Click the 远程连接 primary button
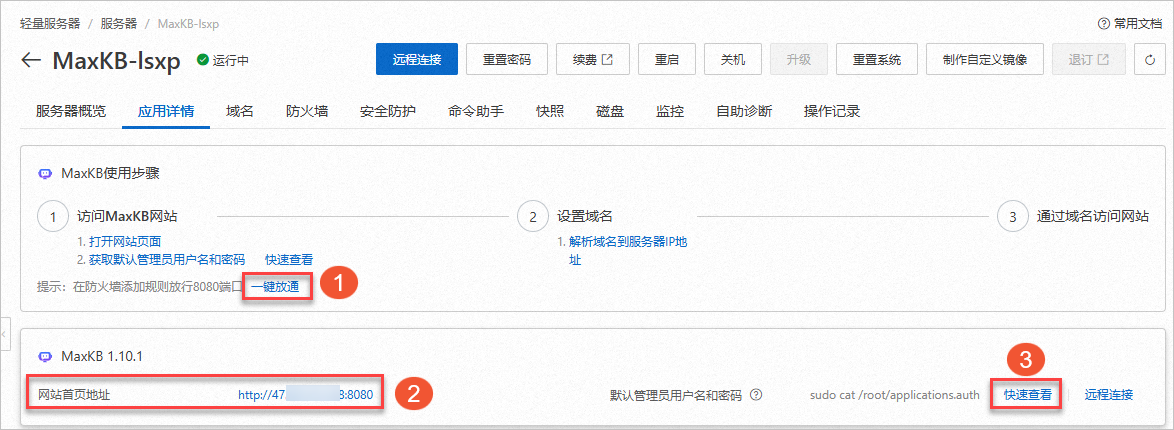Viewport: 1174px width, 430px height. [417, 59]
